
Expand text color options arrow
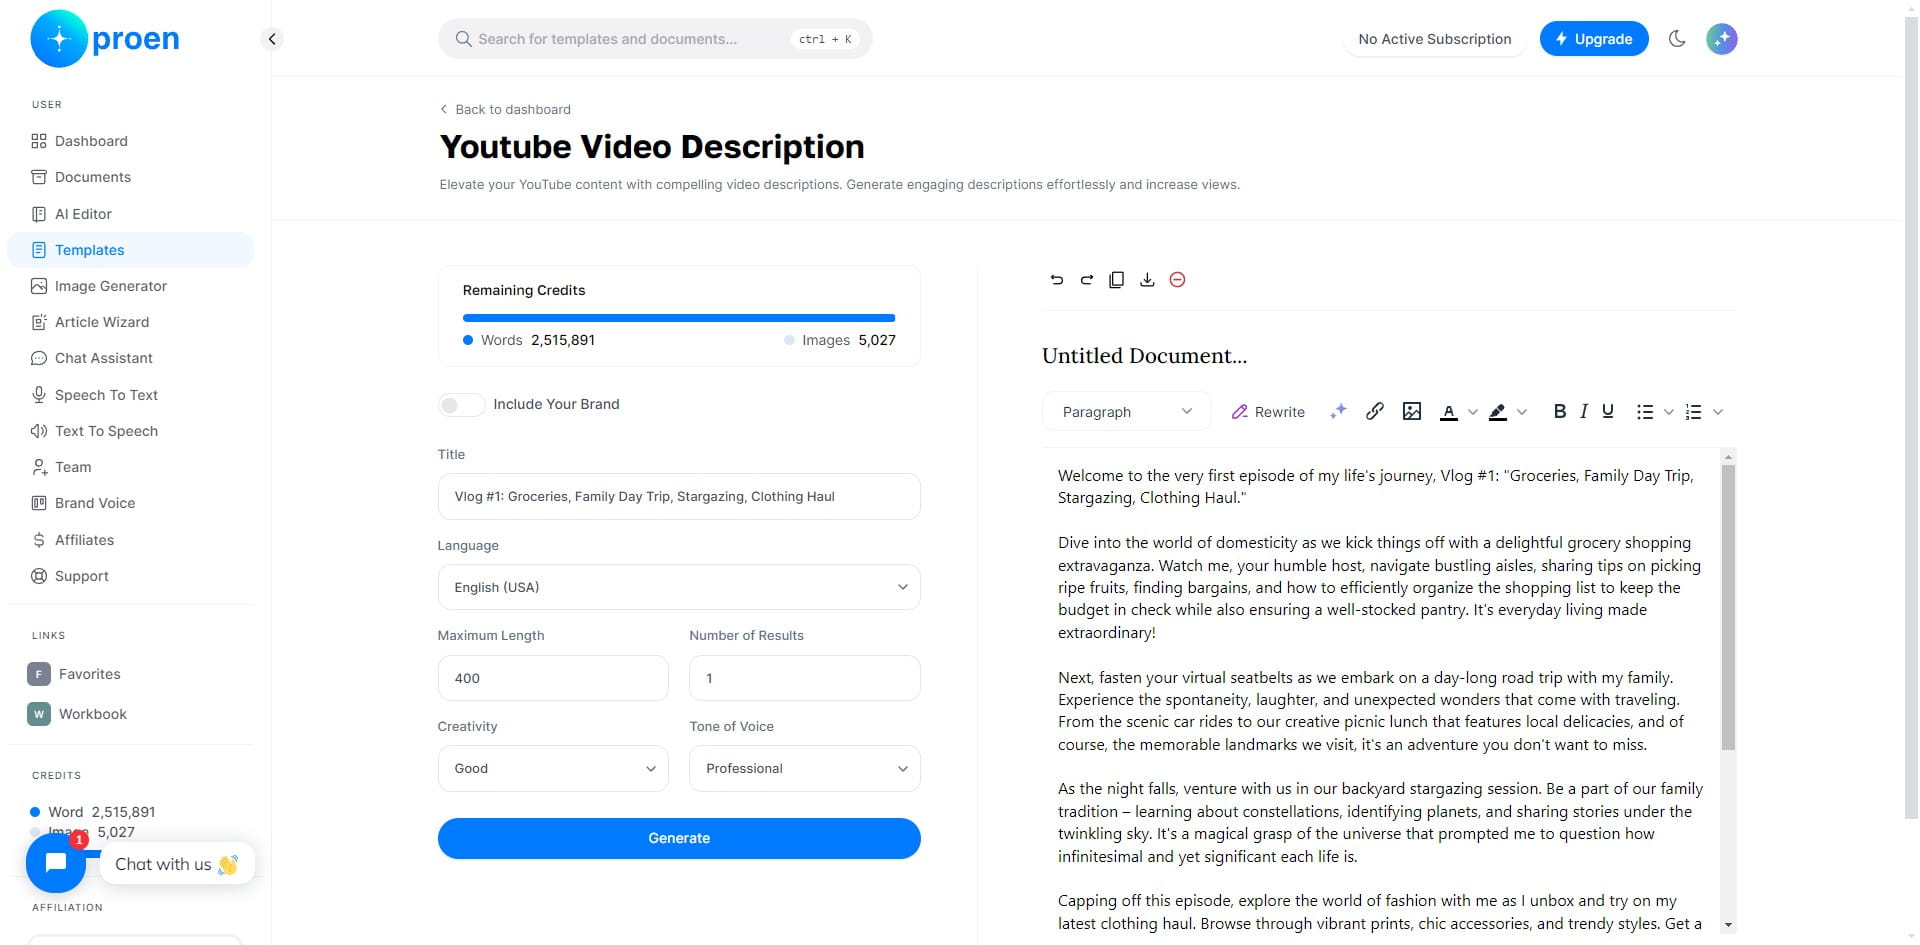1472,412
